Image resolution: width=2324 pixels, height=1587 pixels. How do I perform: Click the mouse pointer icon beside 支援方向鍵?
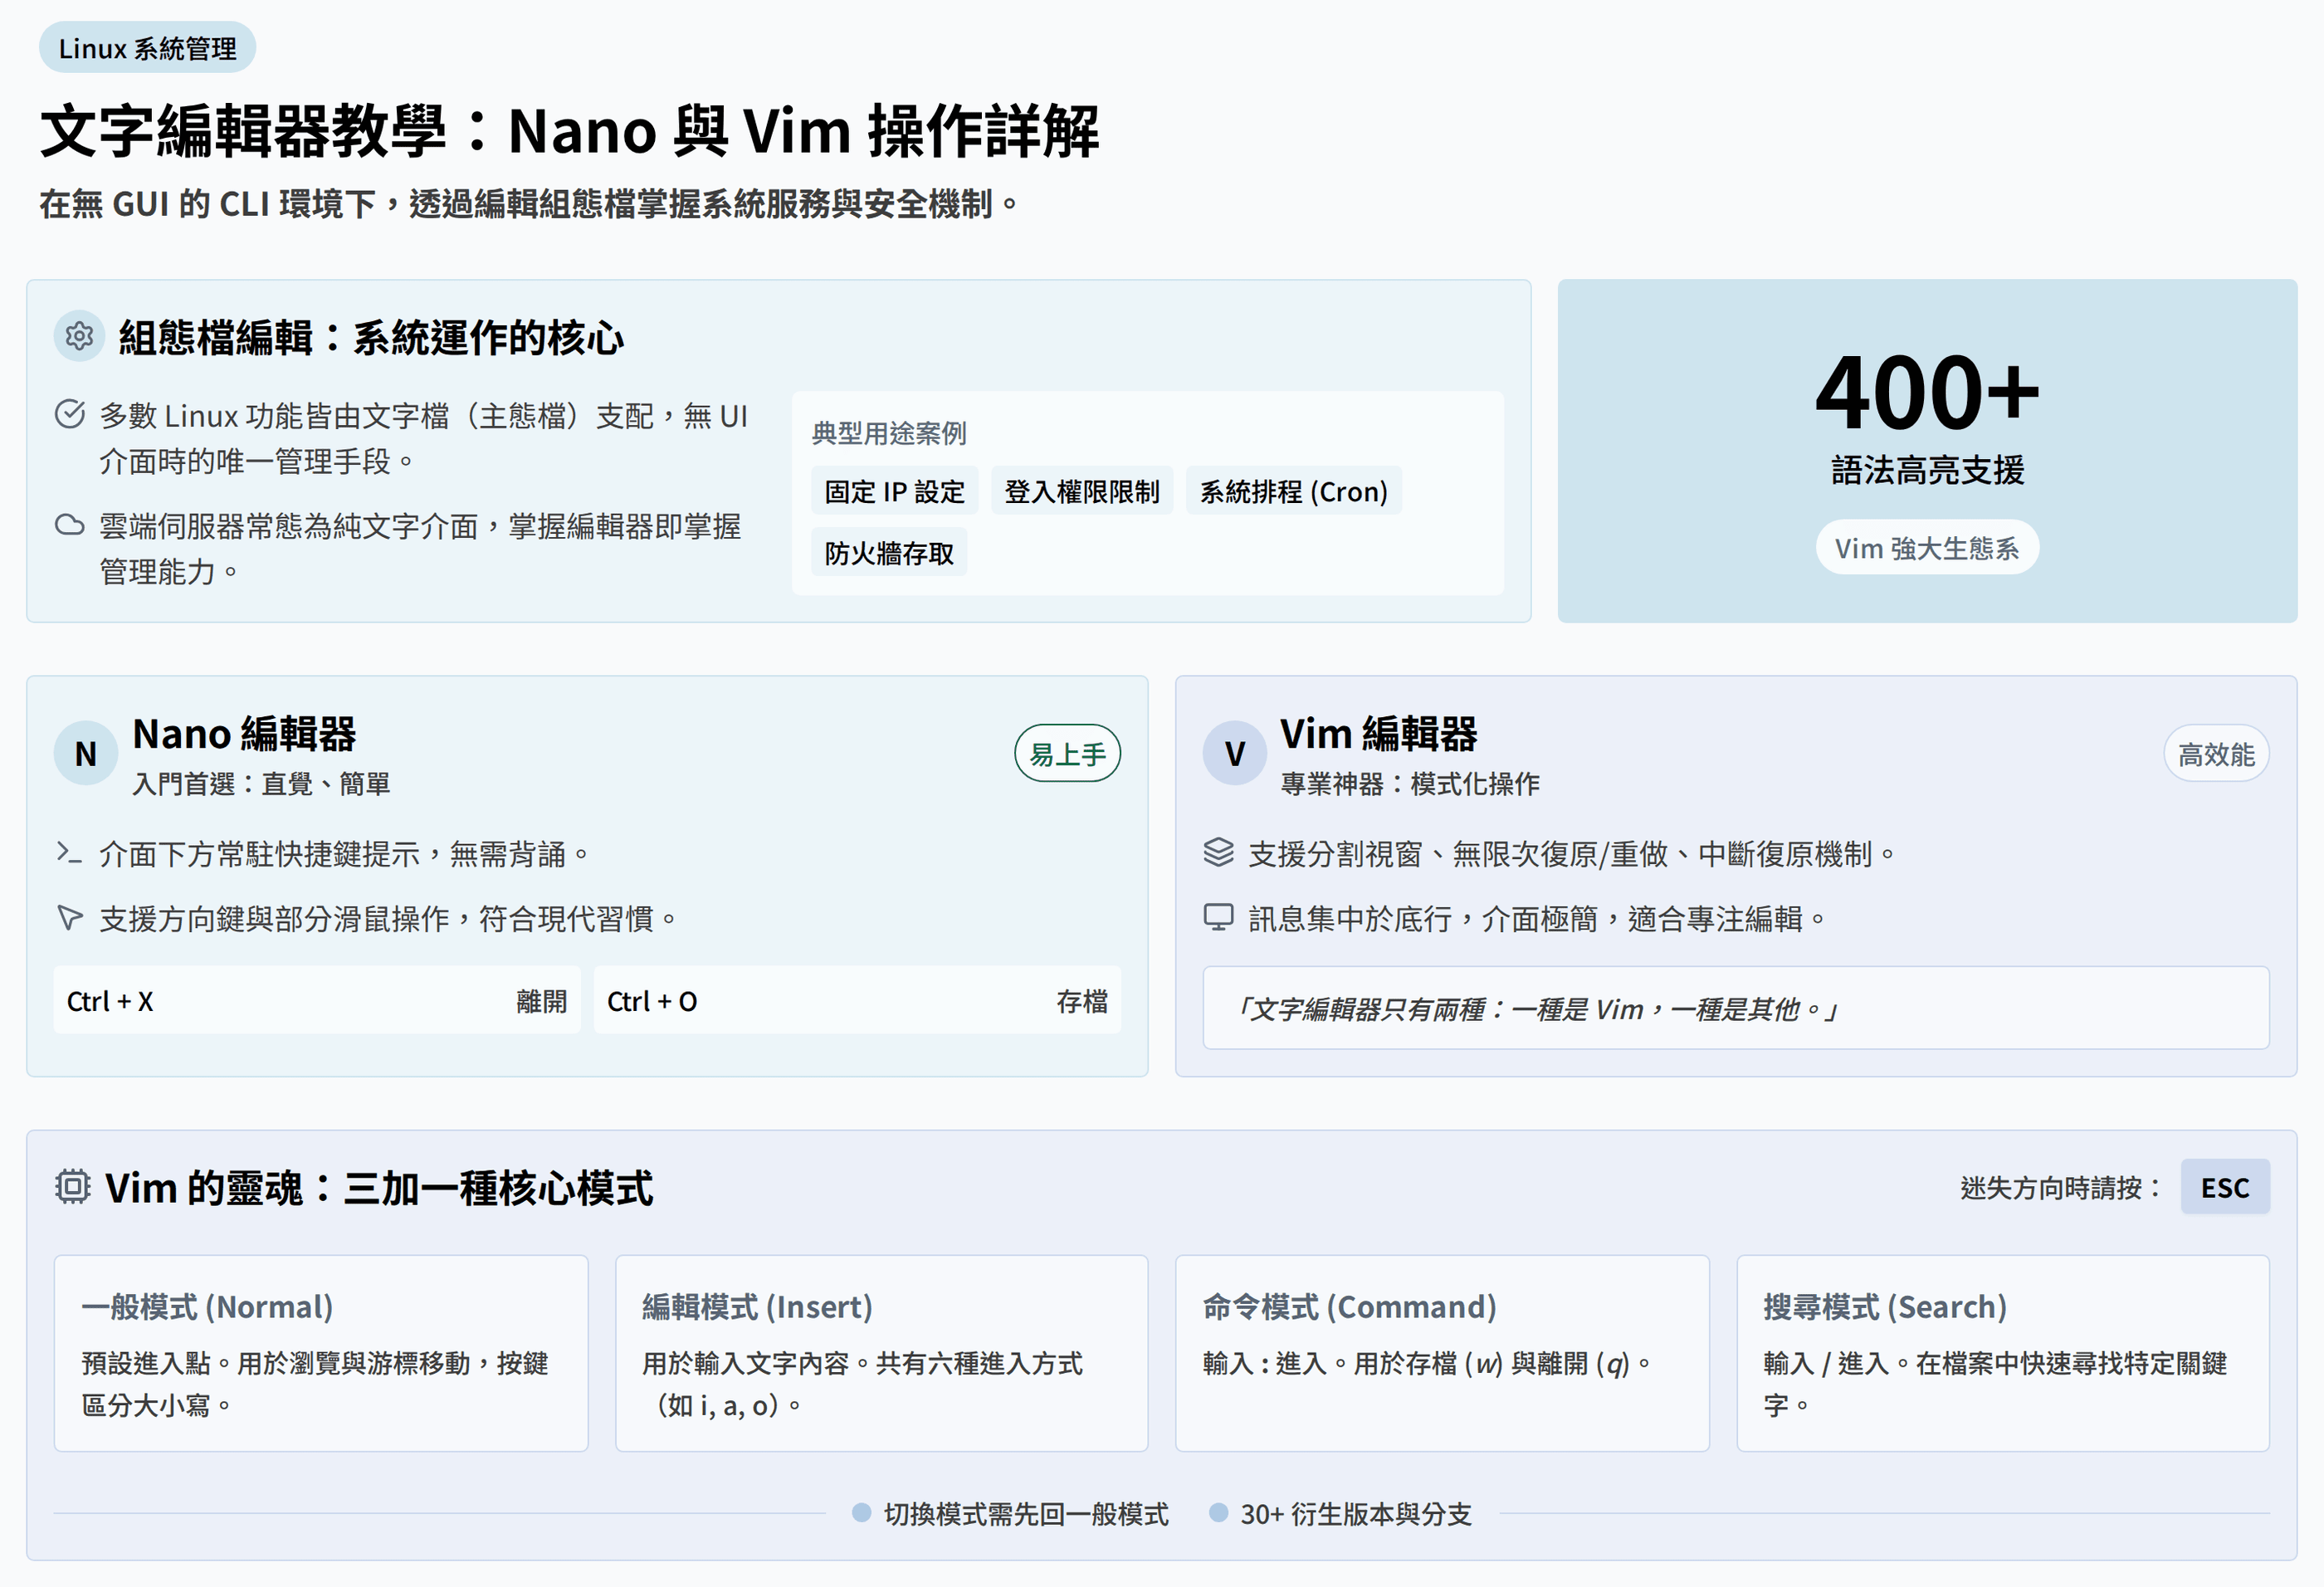point(69,917)
